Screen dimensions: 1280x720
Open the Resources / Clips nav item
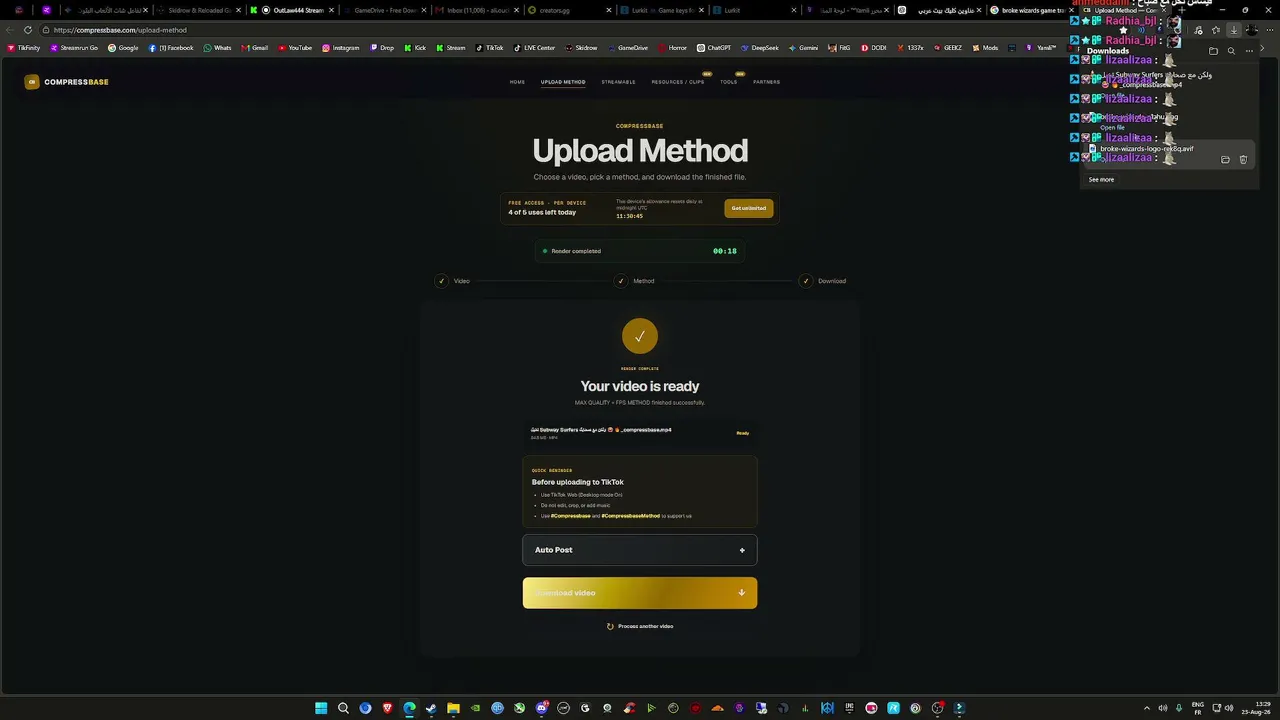(x=678, y=82)
